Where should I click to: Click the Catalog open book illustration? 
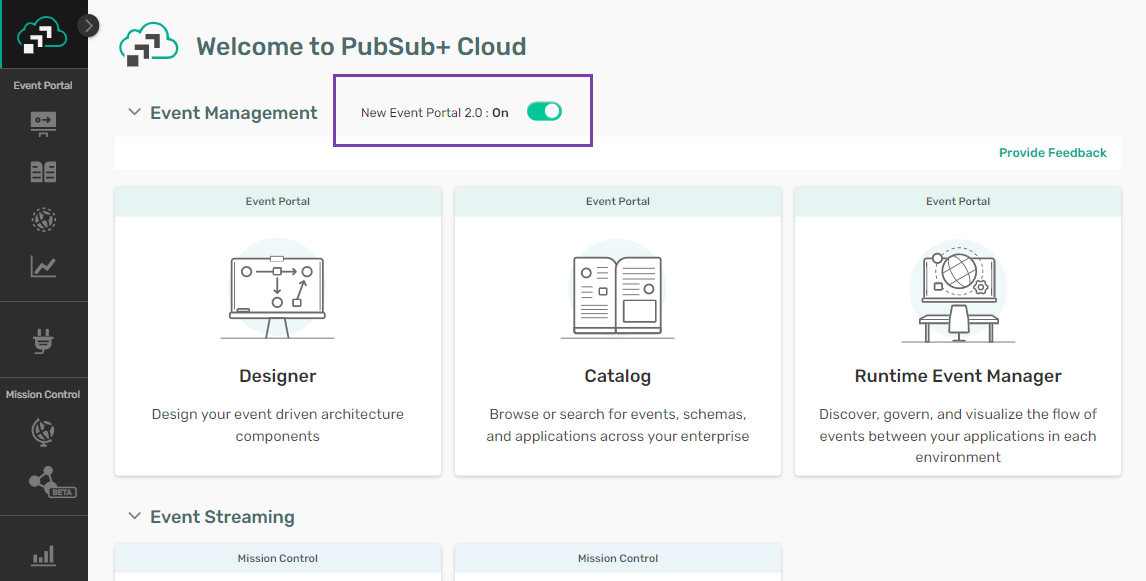[x=618, y=289]
